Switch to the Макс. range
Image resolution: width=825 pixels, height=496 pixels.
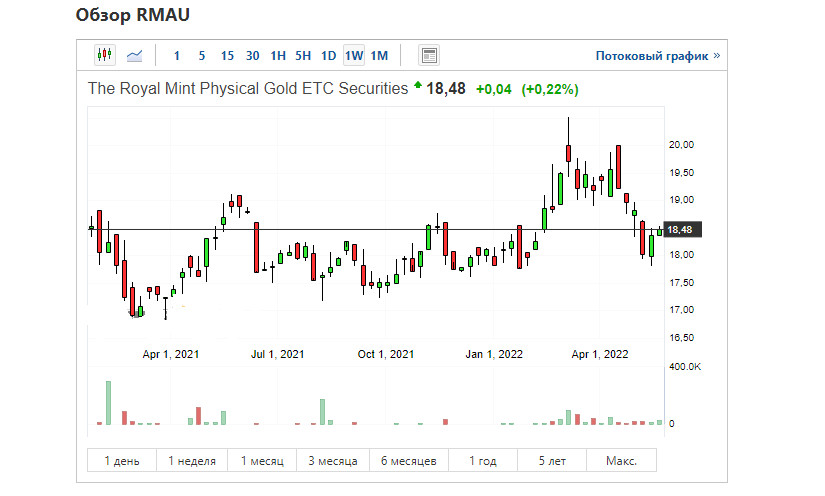(x=621, y=460)
